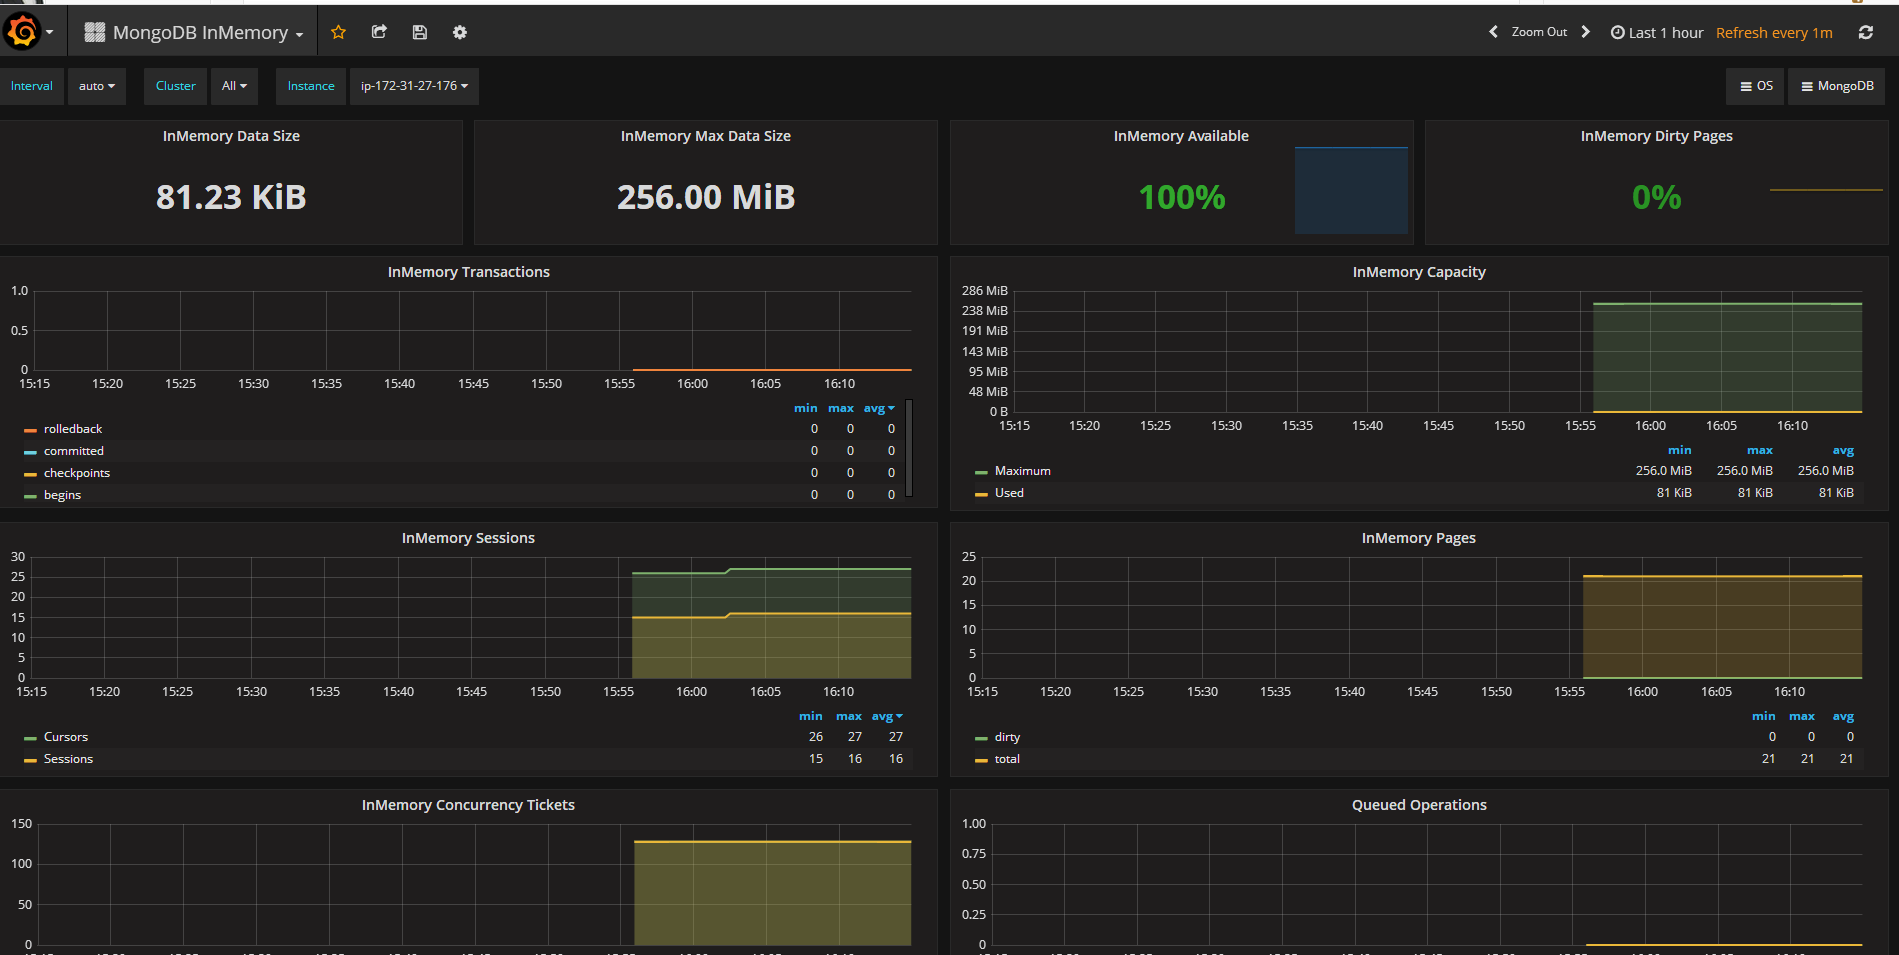Toggle the begins series in Transactions legend
The height and width of the screenshot is (955, 1899).
coord(62,495)
